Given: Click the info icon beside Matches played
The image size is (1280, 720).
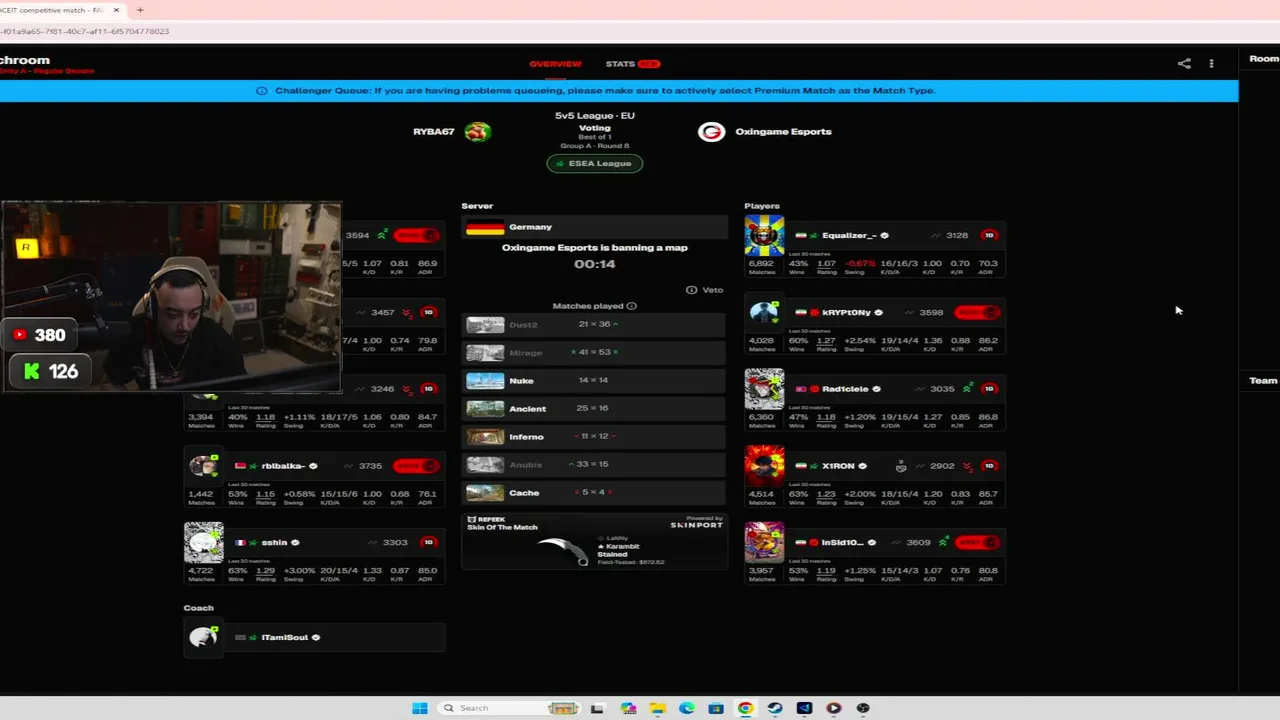Looking at the screenshot, I should pos(631,306).
